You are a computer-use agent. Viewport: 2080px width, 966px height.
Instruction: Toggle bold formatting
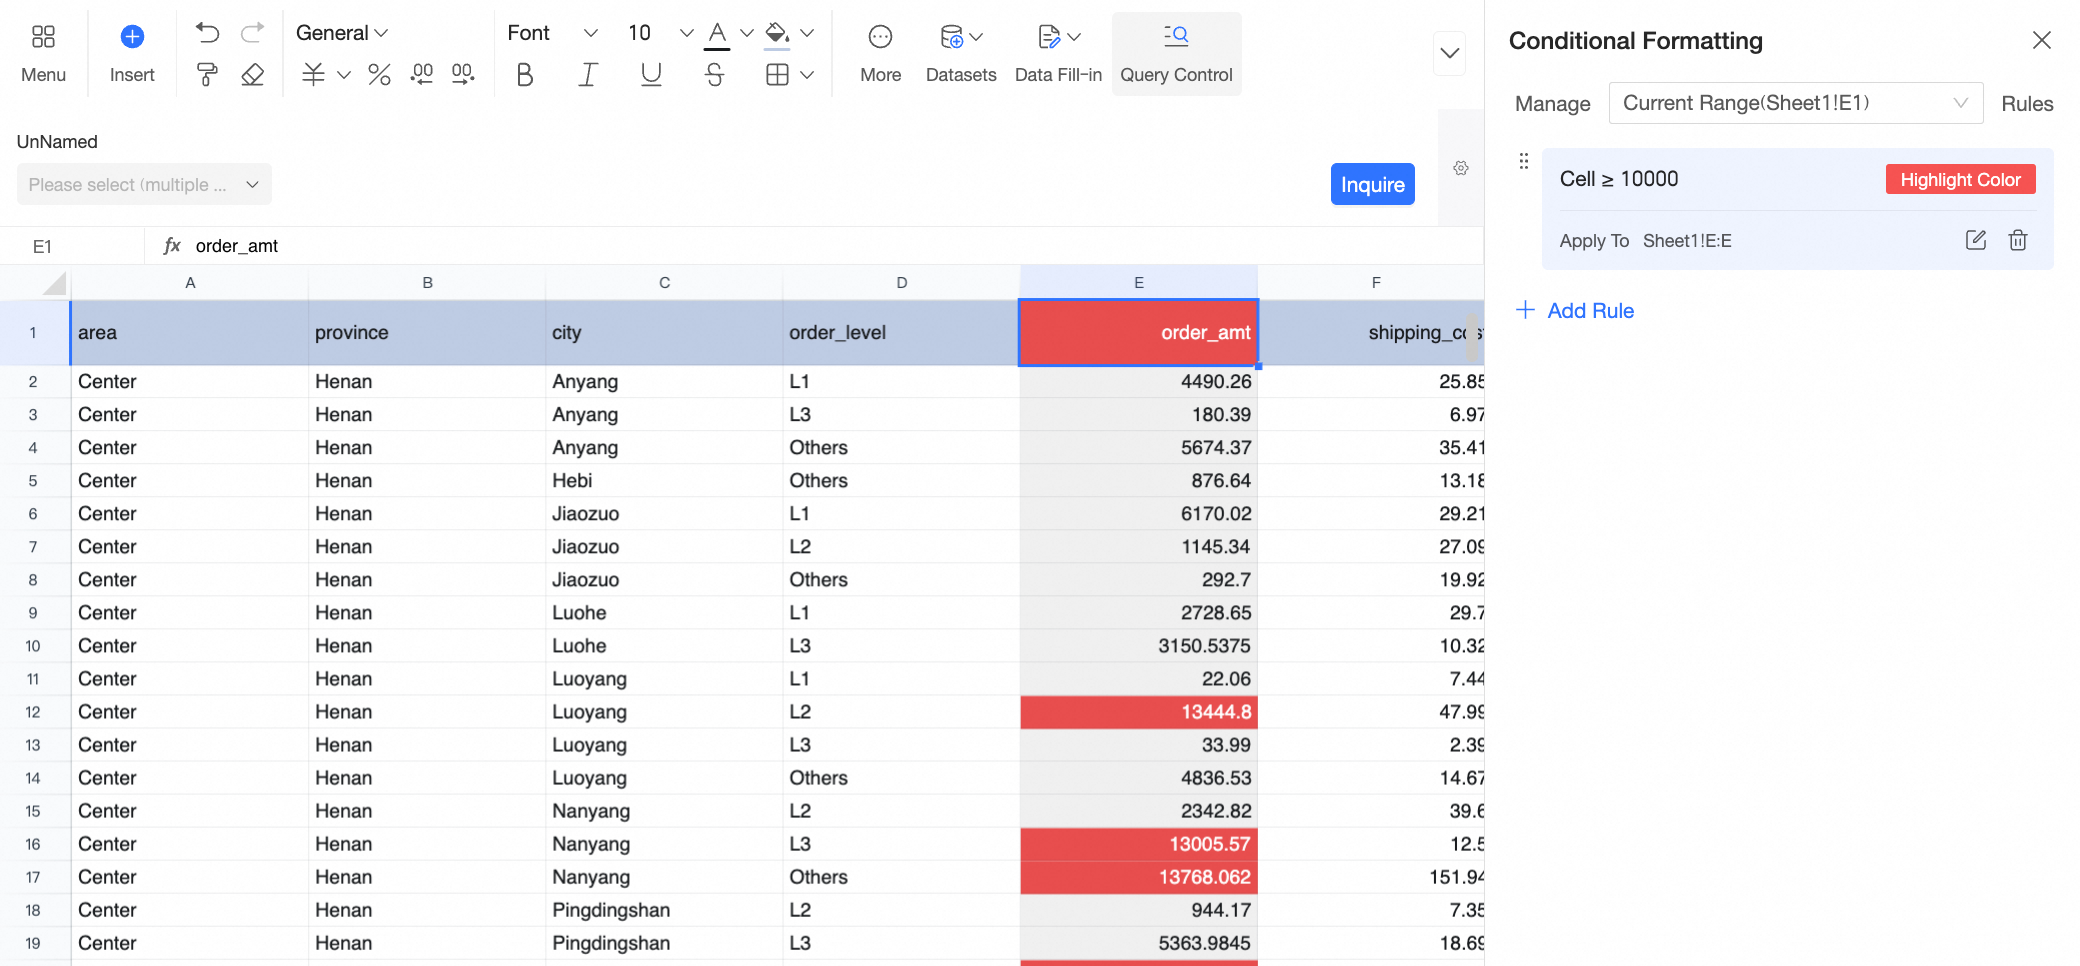point(525,75)
